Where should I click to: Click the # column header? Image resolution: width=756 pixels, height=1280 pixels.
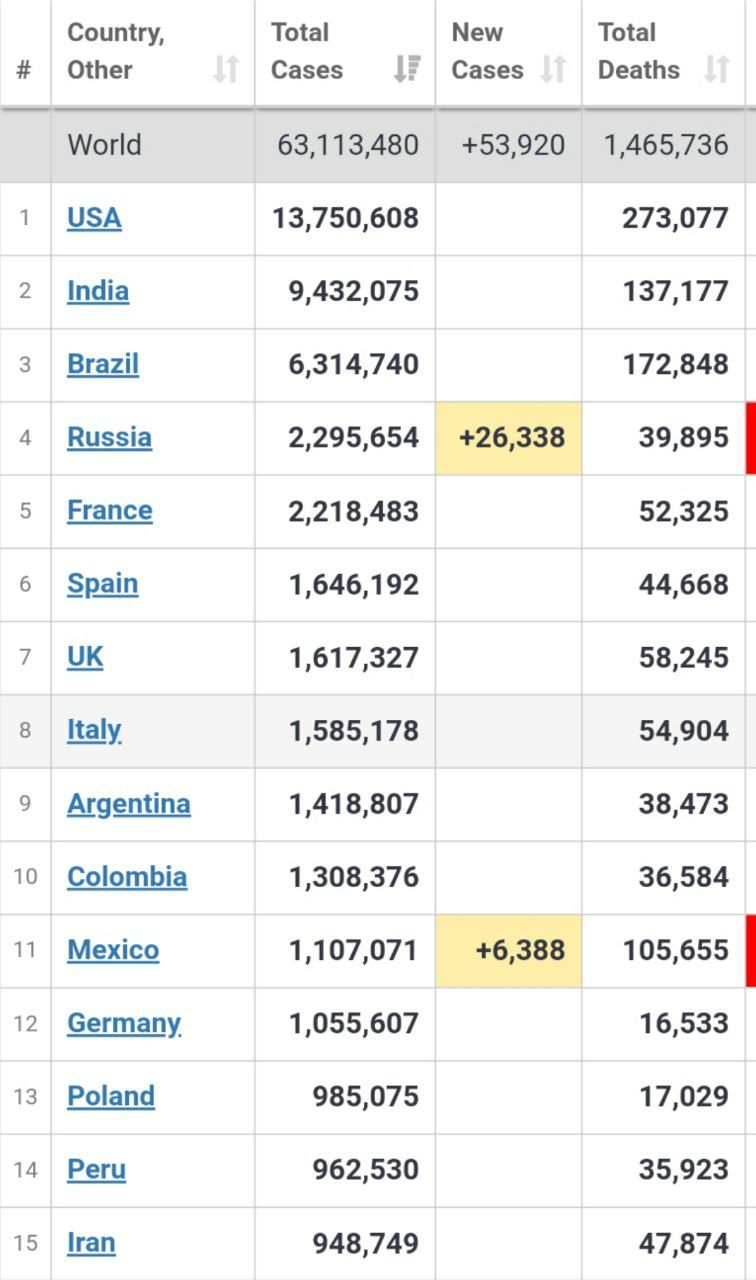point(24,71)
